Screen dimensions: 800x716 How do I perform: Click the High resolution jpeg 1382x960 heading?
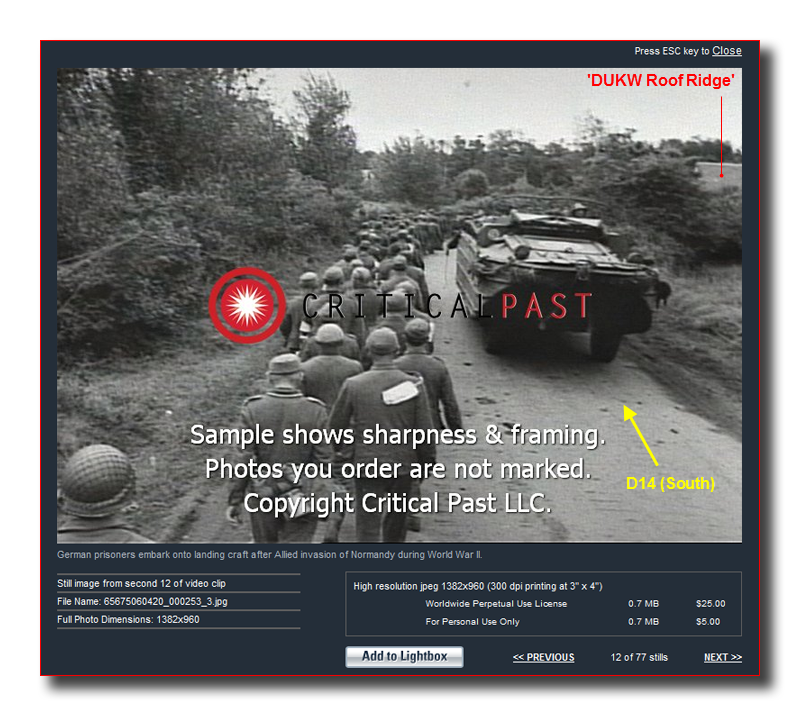click(x=478, y=586)
